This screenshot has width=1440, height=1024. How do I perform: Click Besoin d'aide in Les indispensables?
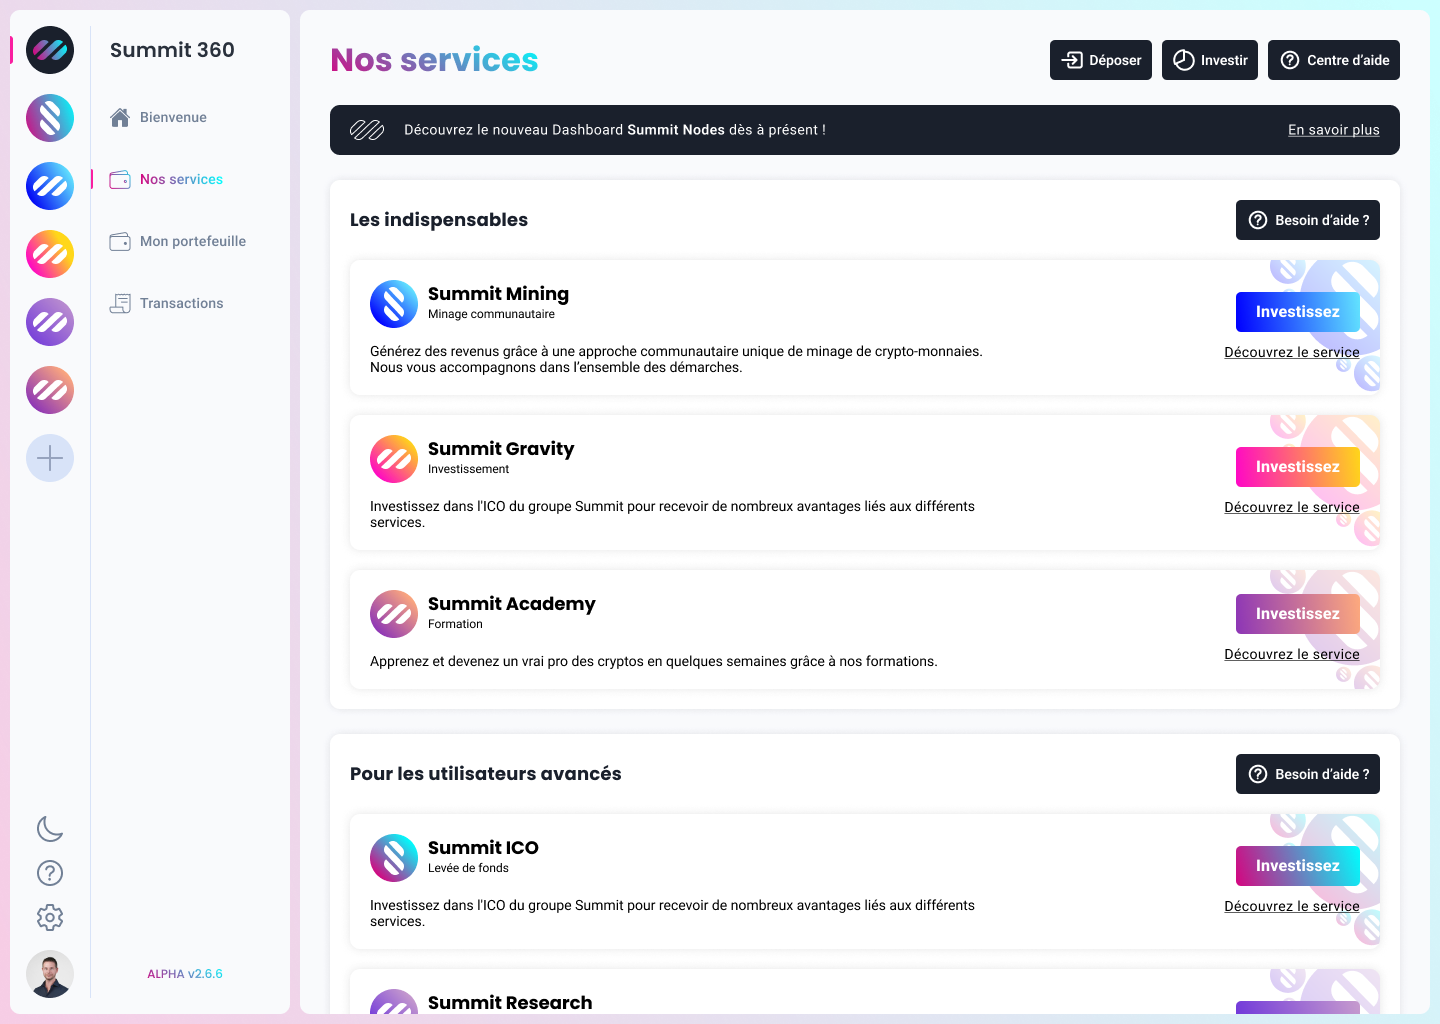tap(1308, 220)
